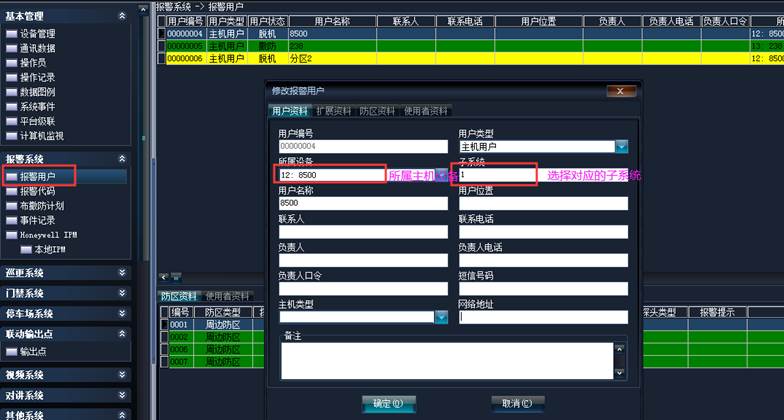Open 设备管理 in the sidebar
784x420 pixels.
tap(37, 33)
